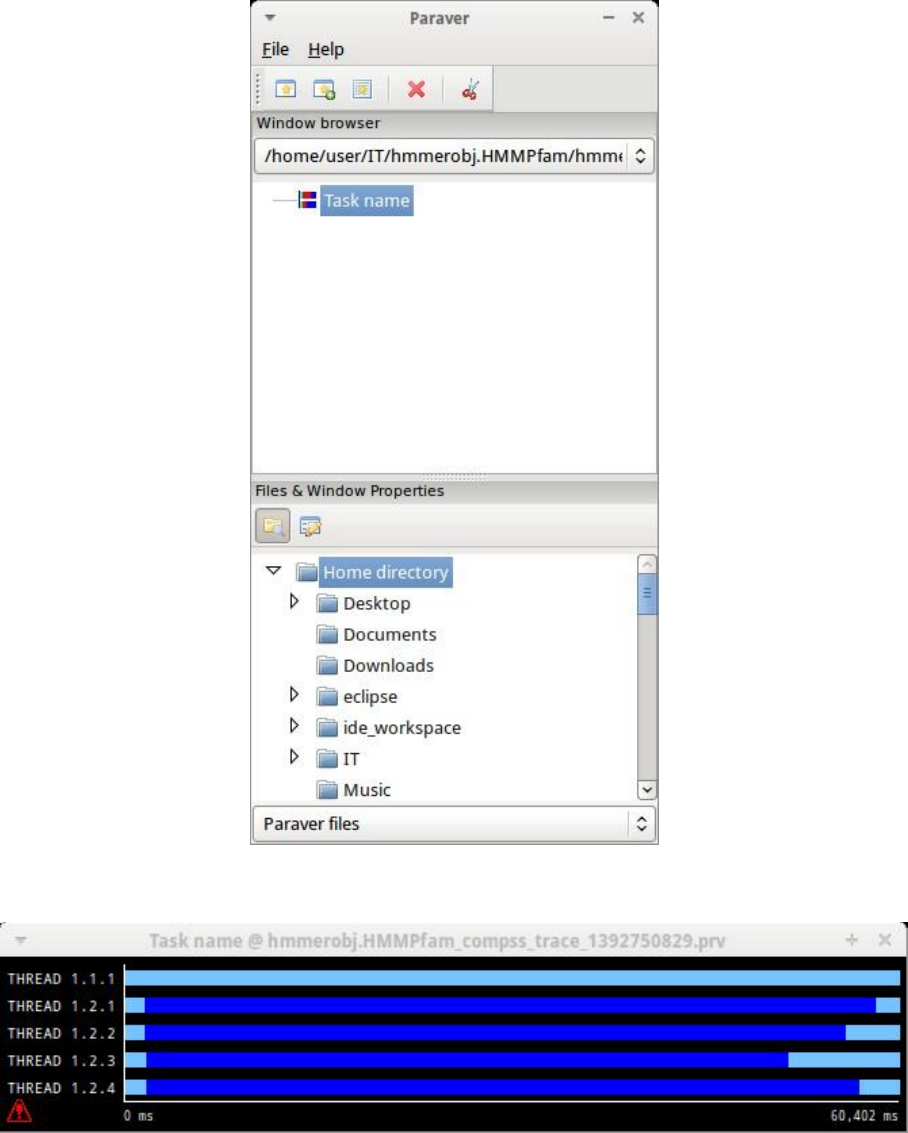Toggle the Files browser view button
Image resolution: width=908 pixels, height=1133 pixels.
pyautogui.click(x=273, y=525)
